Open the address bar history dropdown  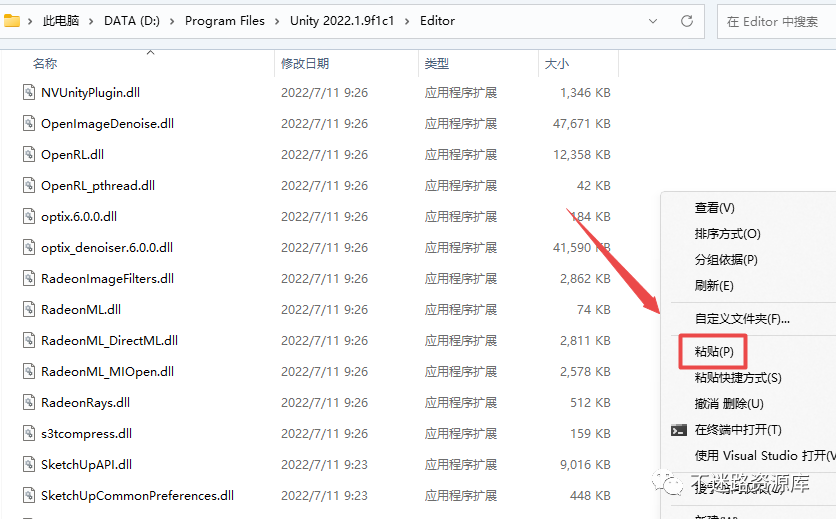coord(653,21)
